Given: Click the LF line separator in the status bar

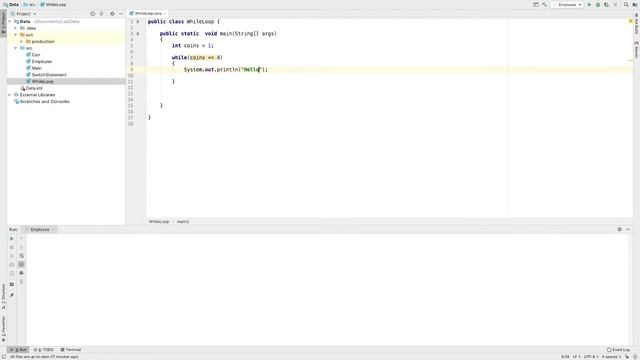Looking at the screenshot, I should pyautogui.click(x=576, y=357).
